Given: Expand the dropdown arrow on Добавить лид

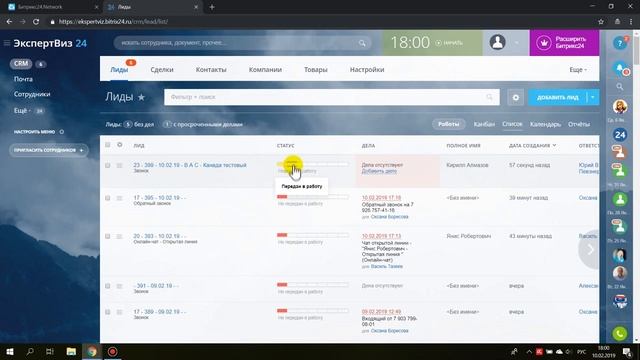Looking at the screenshot, I should 593,98.
